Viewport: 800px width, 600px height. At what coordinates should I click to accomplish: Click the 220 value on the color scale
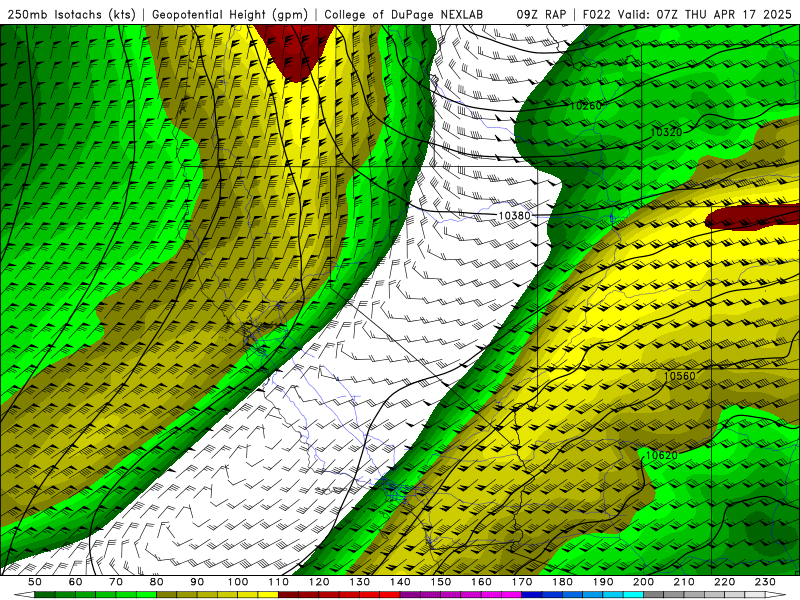coord(724,582)
